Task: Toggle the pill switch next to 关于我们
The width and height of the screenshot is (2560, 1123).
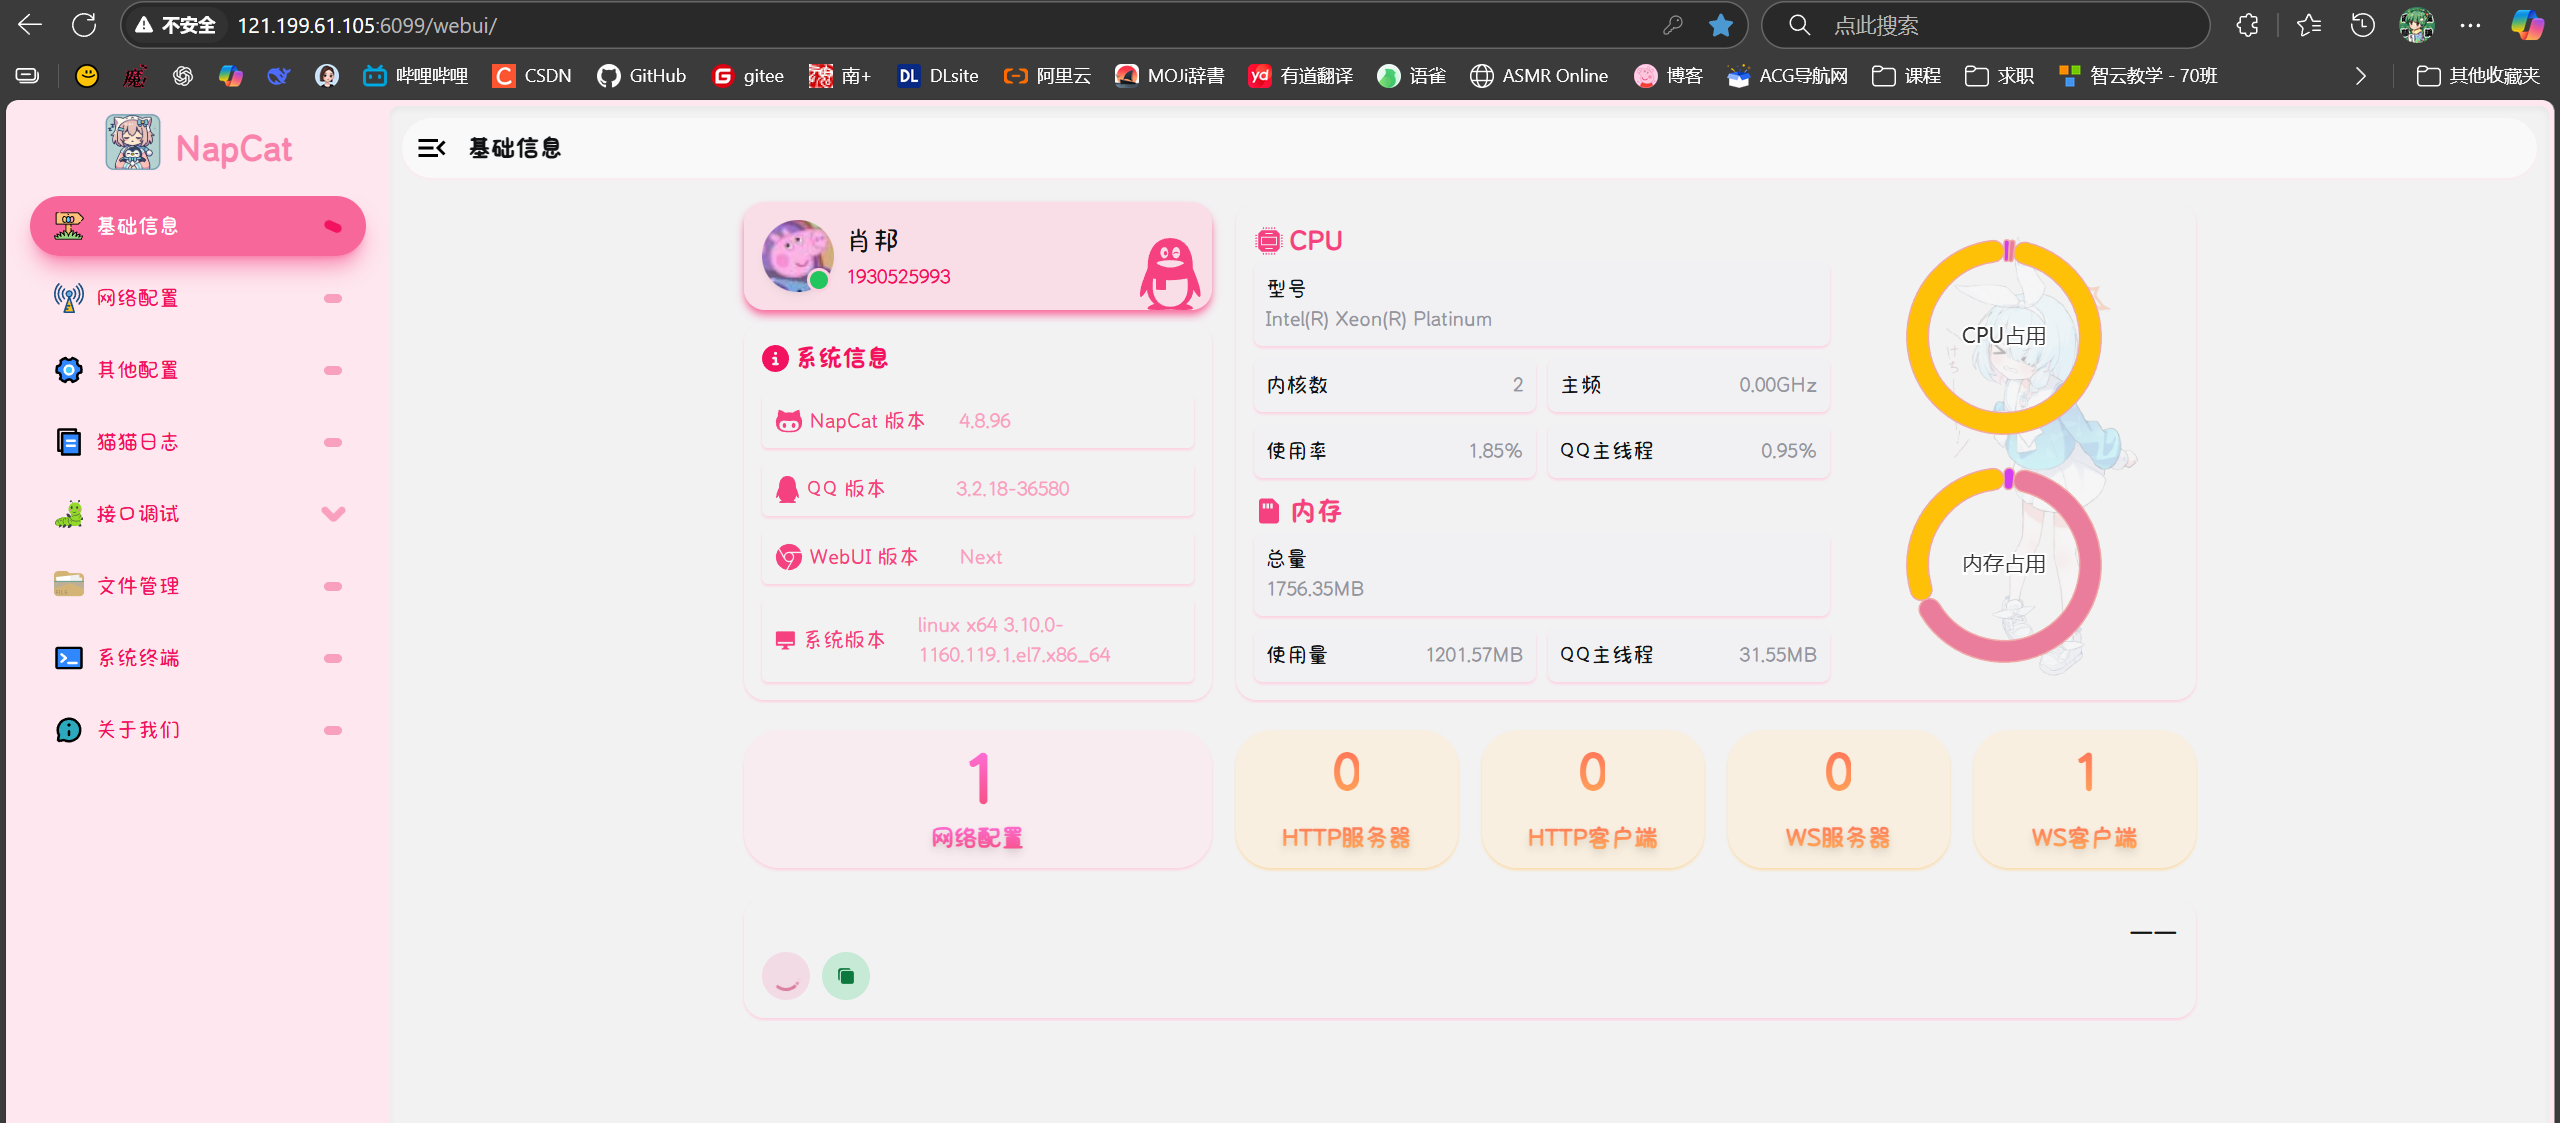Action: click(332, 729)
